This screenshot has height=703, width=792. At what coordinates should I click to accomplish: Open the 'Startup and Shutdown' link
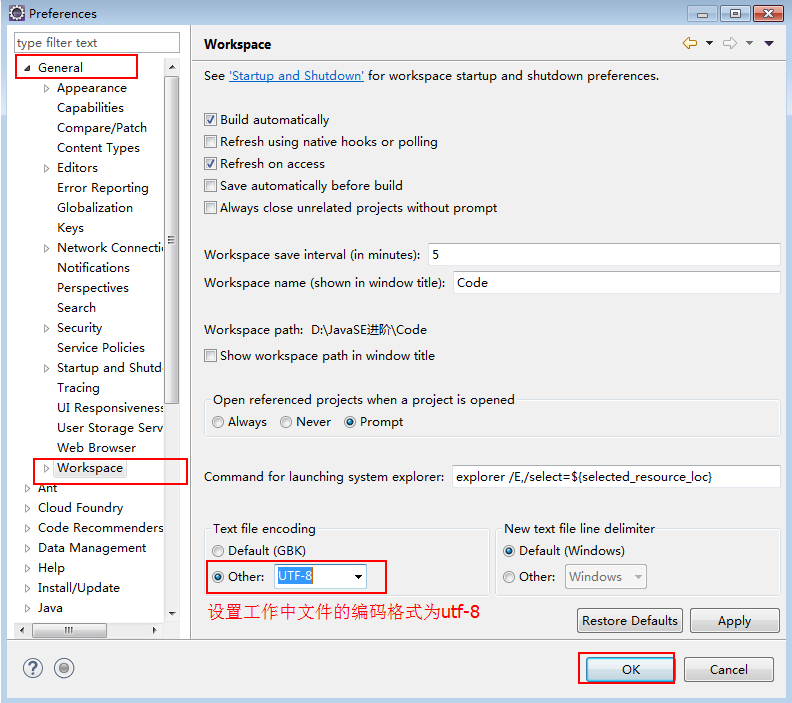296,76
